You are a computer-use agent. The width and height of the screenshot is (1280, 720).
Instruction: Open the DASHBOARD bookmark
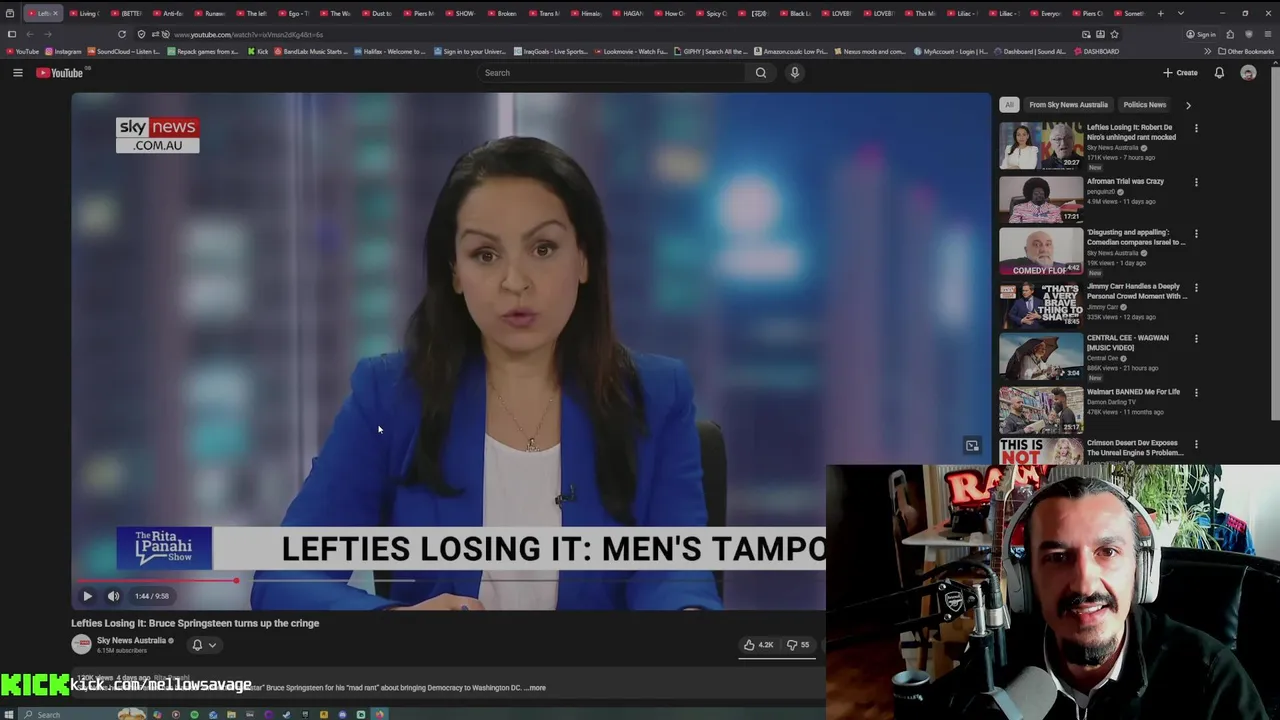(x=1096, y=51)
